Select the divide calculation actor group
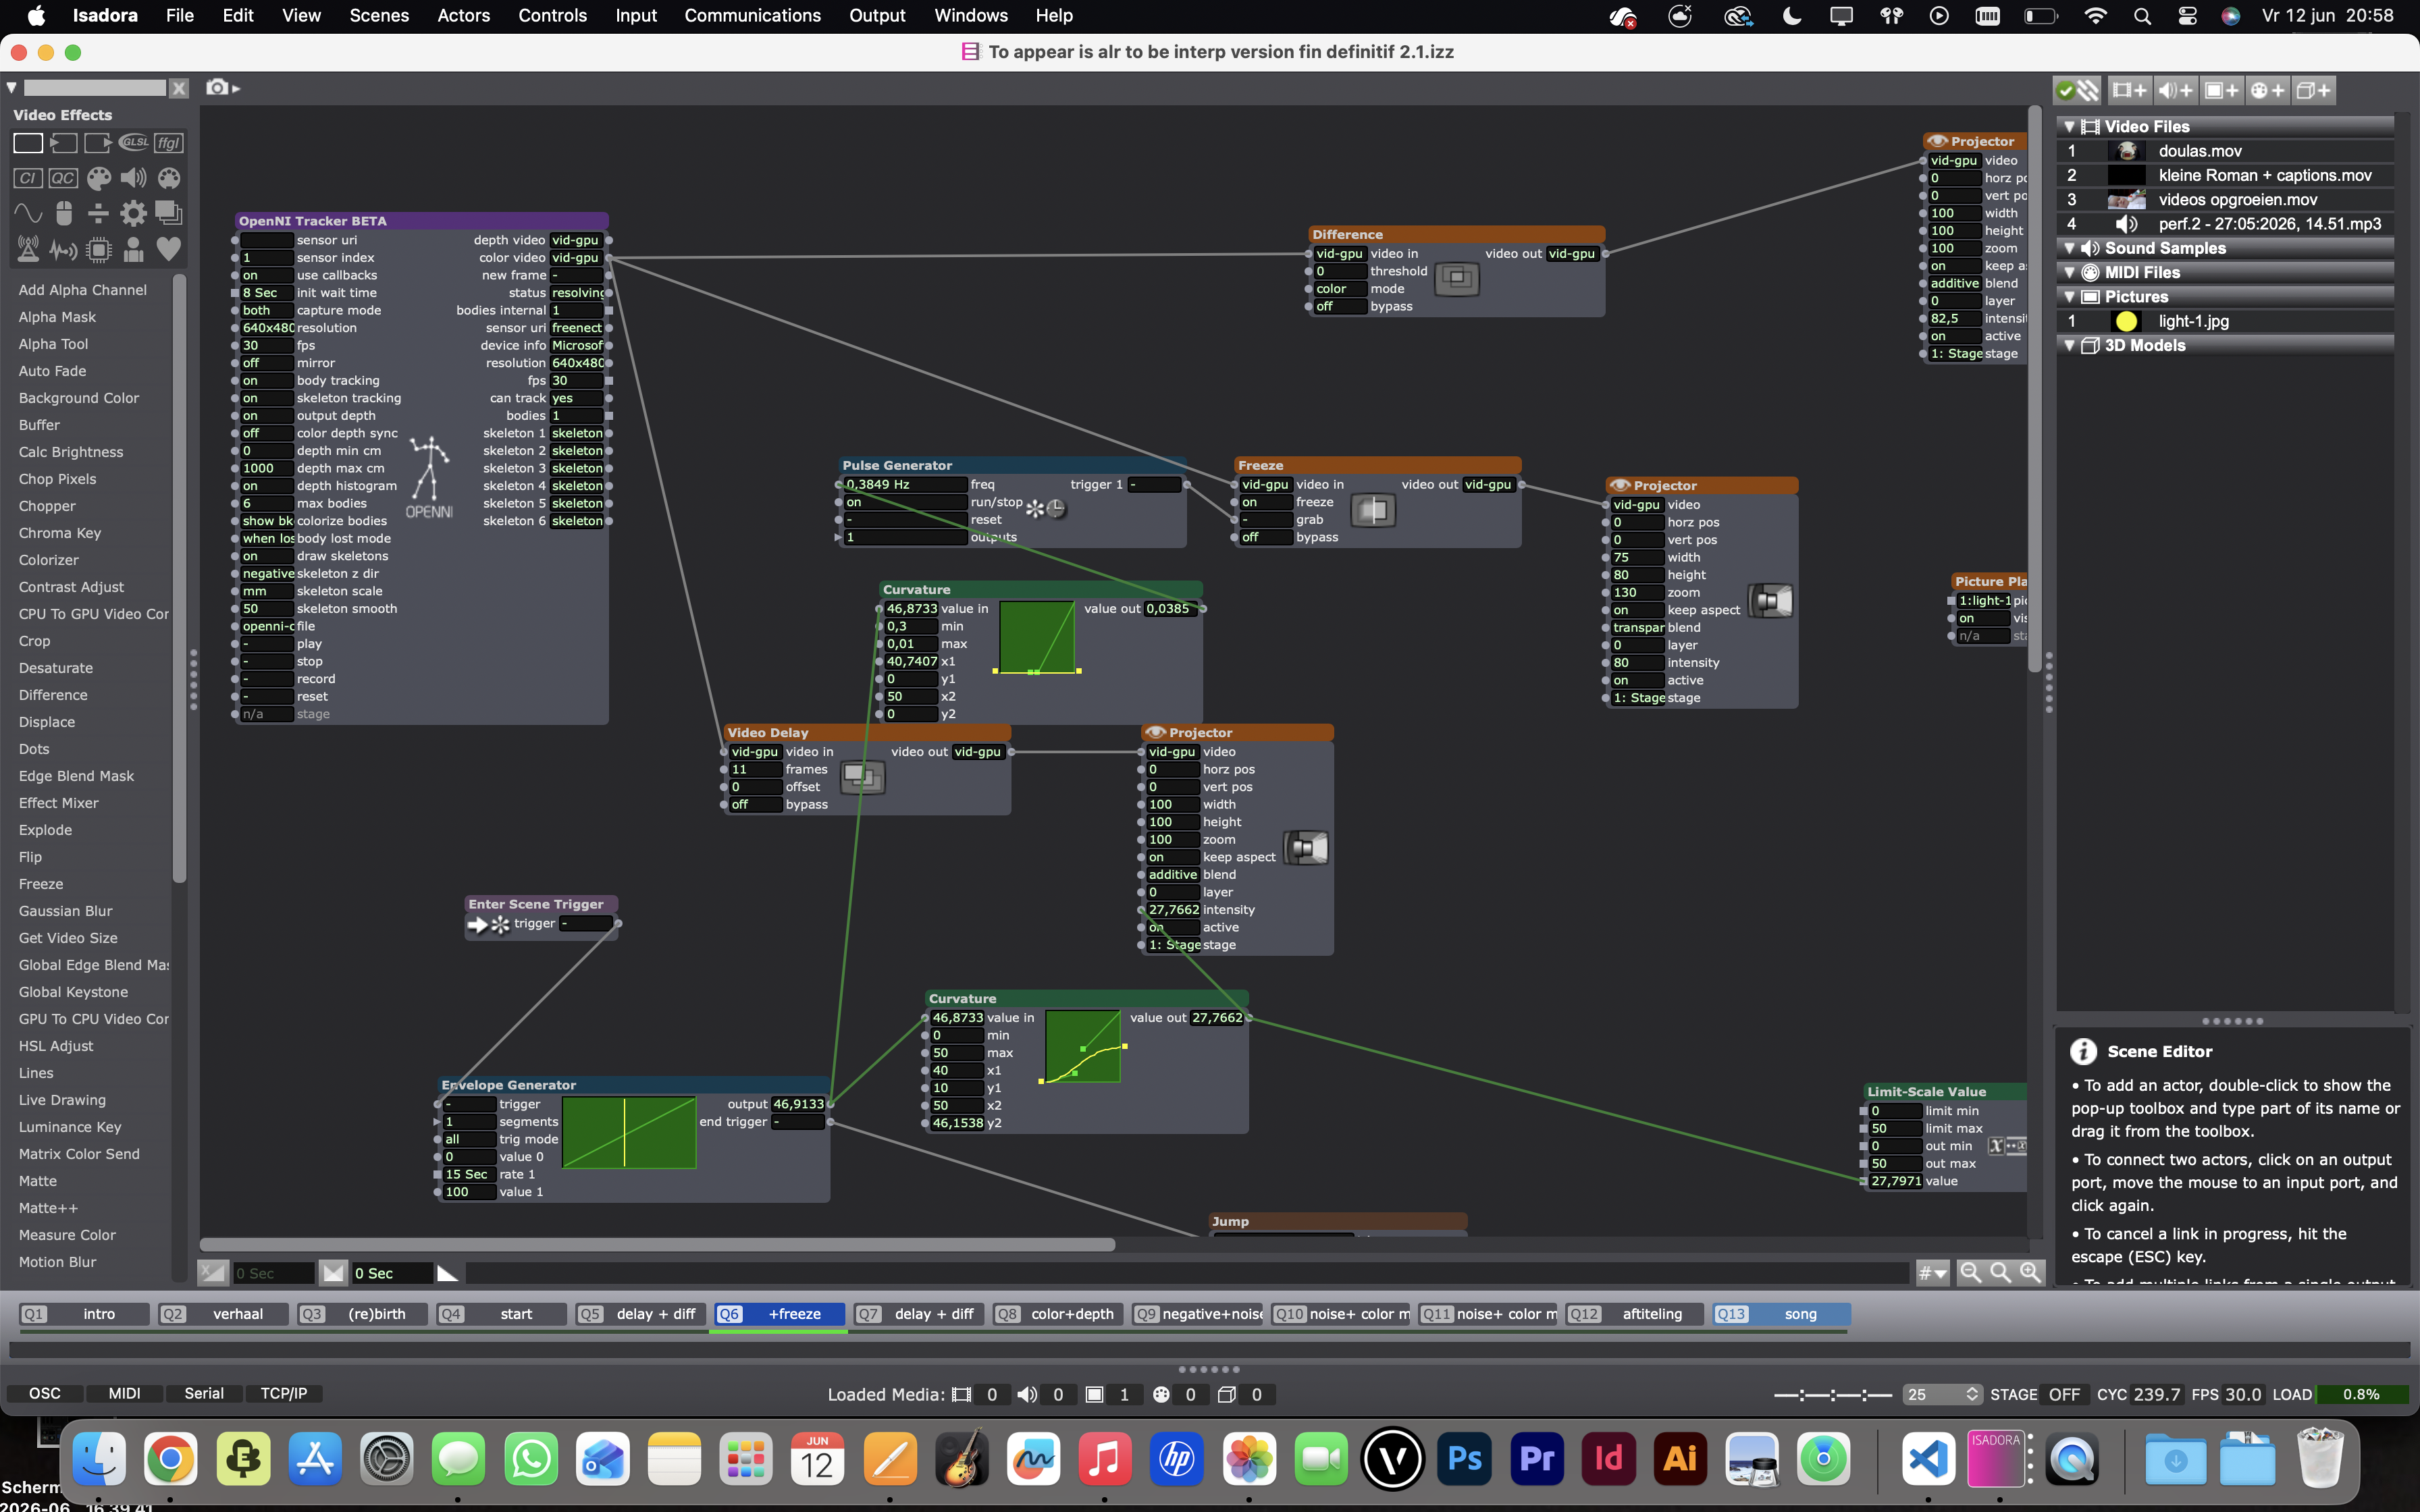Screen dimensions: 2420x1512 (98, 213)
